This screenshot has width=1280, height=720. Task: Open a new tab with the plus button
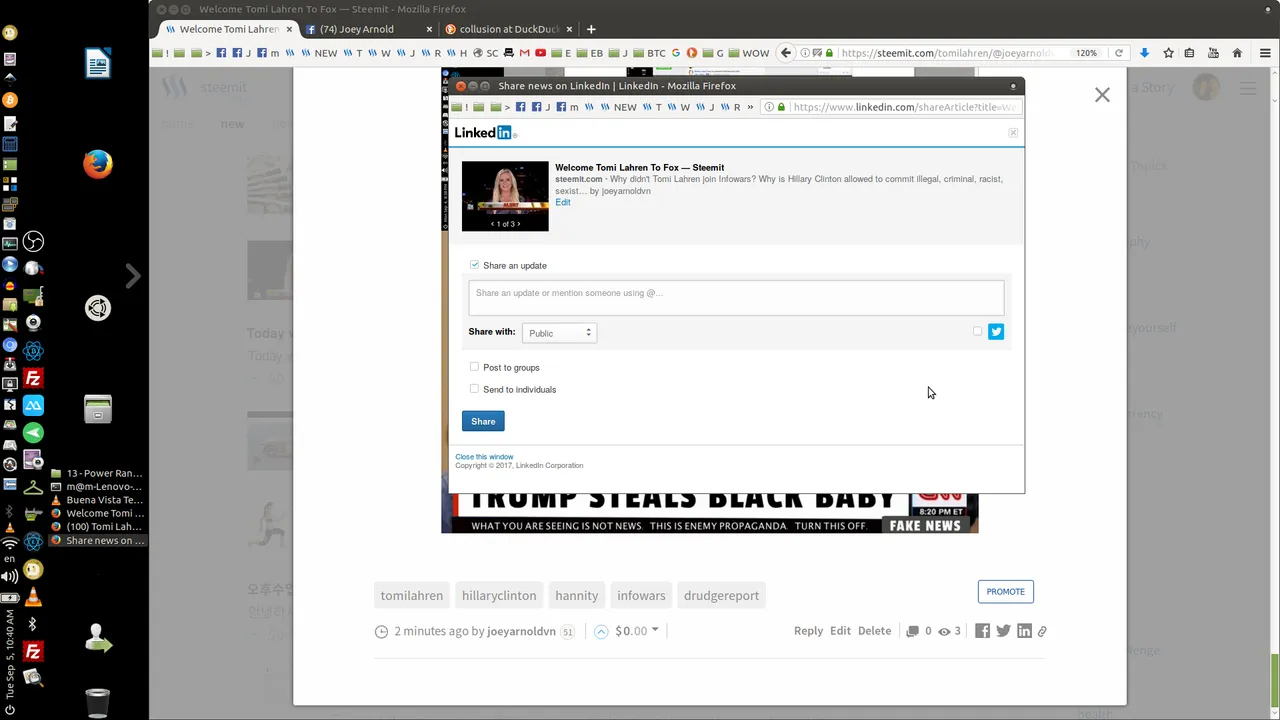click(x=591, y=29)
